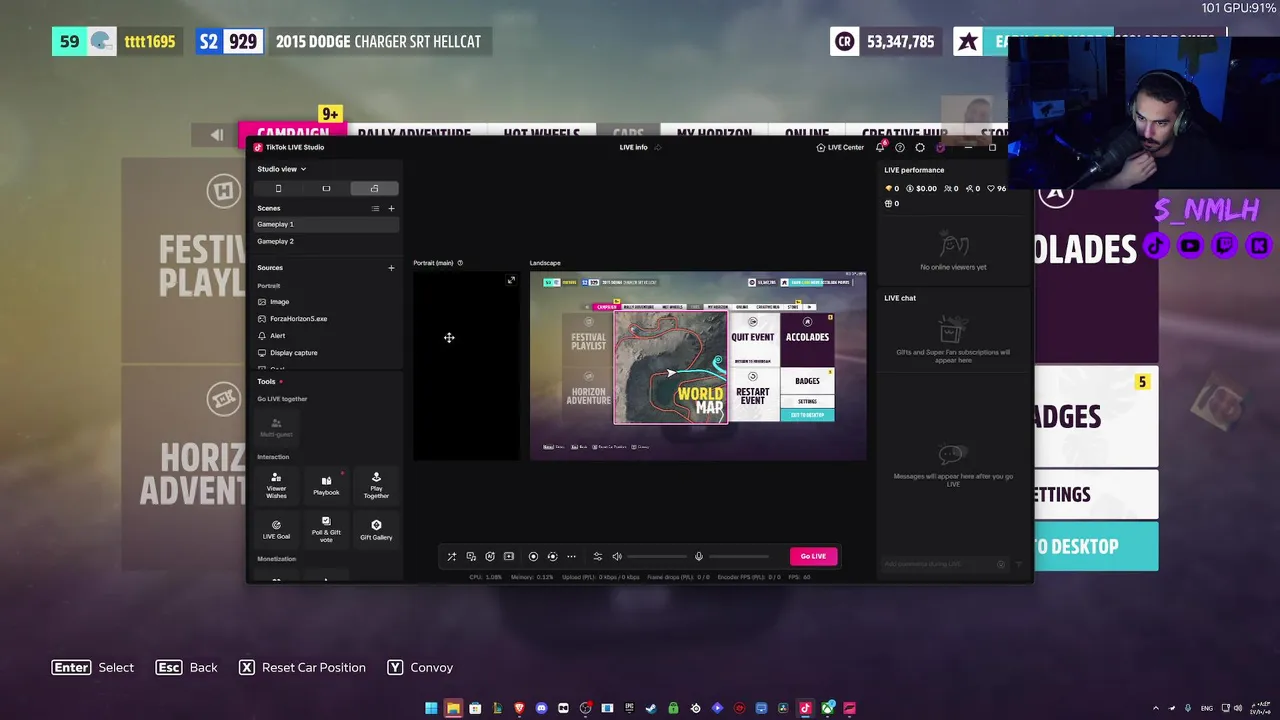This screenshot has height=720, width=1280.
Task: Open the scenes list options icon
Action: [x=375, y=208]
